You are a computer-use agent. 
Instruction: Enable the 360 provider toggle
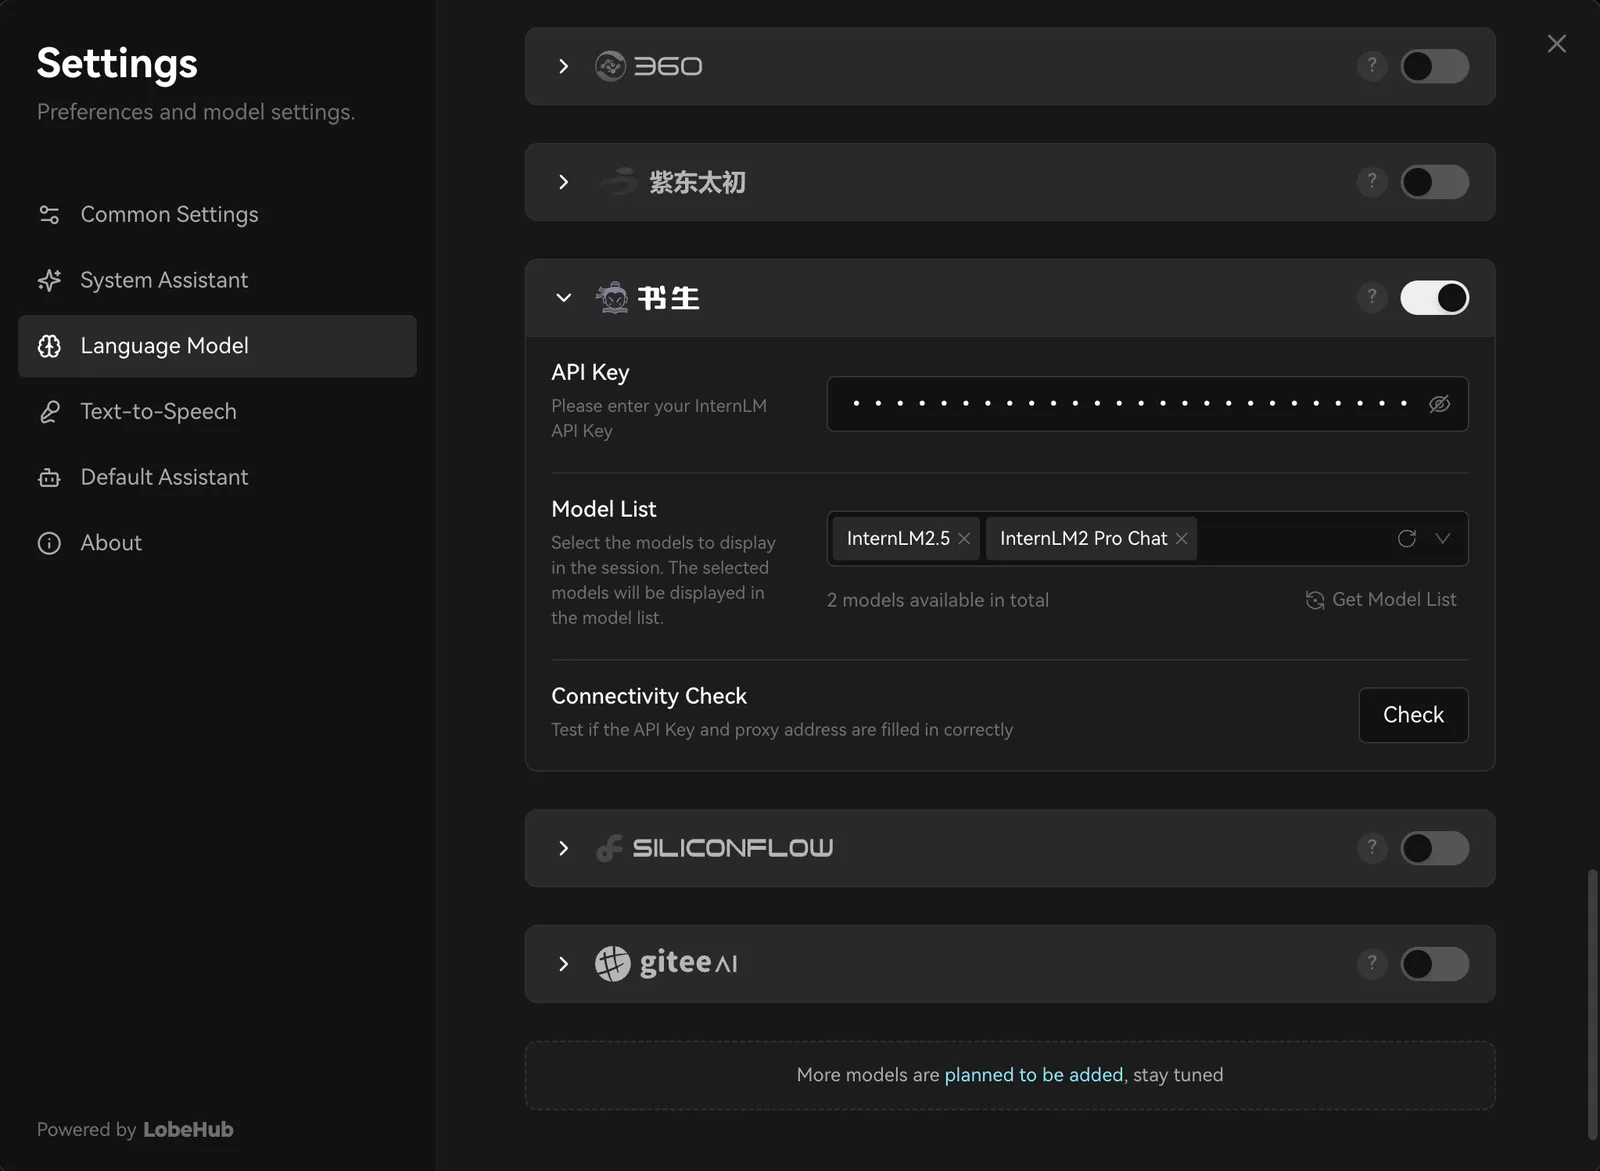point(1434,66)
